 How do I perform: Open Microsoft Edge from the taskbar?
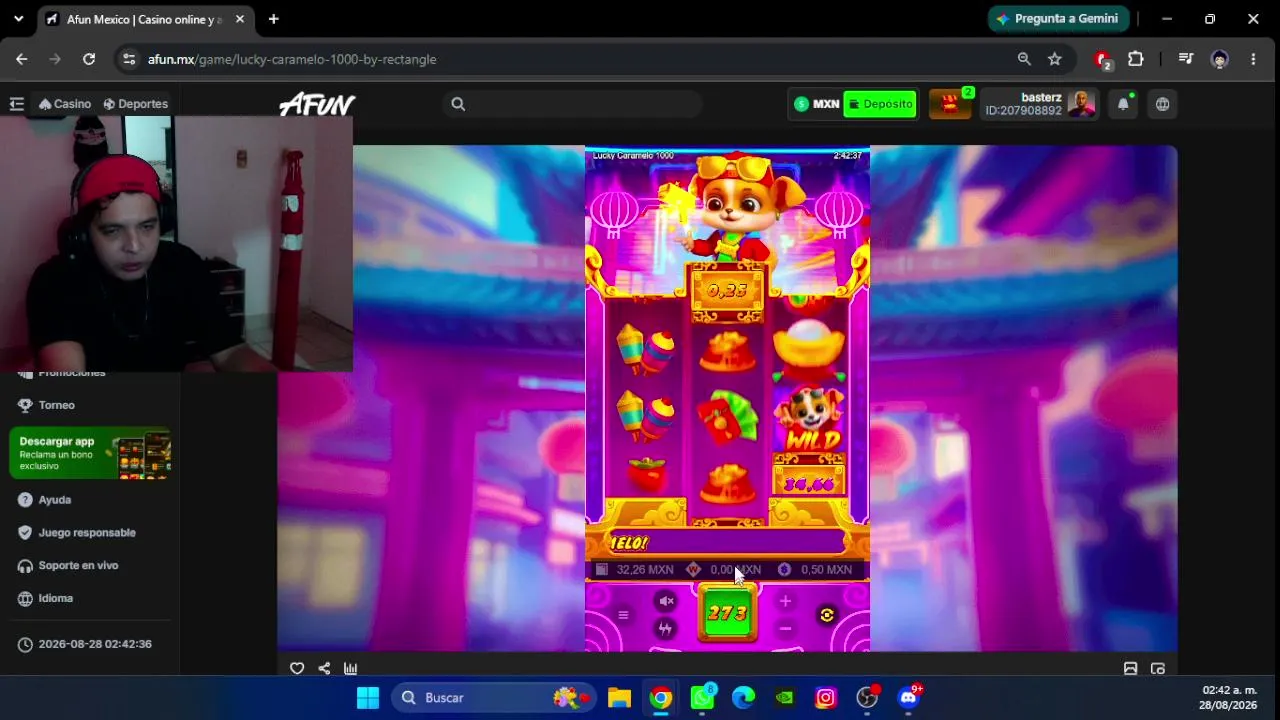(x=743, y=698)
